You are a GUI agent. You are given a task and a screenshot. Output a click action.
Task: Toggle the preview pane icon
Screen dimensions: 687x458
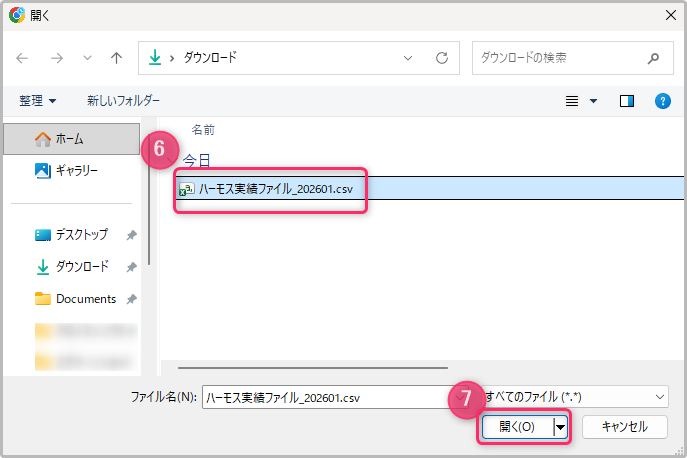pos(627,101)
